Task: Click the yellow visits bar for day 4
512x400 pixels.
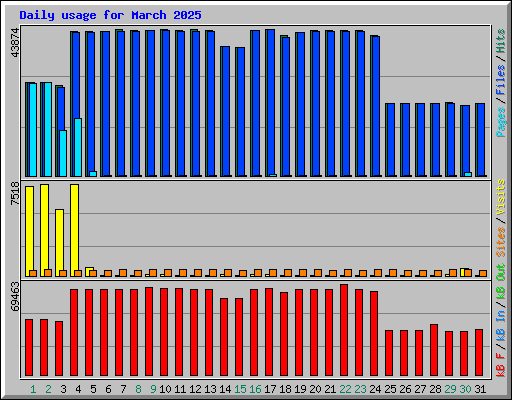Action: coord(74,227)
